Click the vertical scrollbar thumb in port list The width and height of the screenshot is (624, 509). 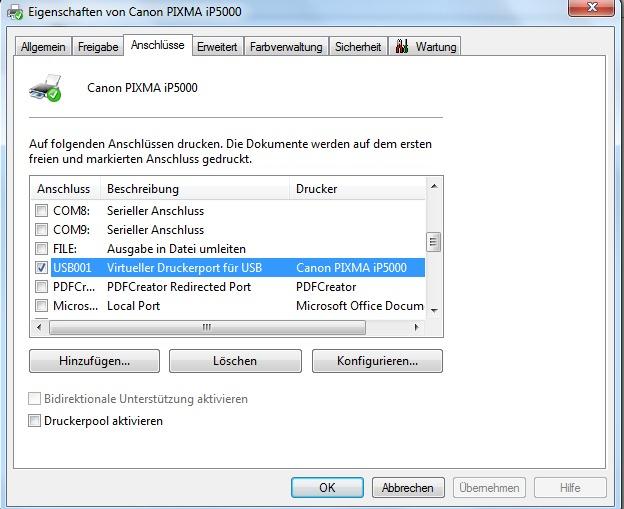[x=433, y=242]
